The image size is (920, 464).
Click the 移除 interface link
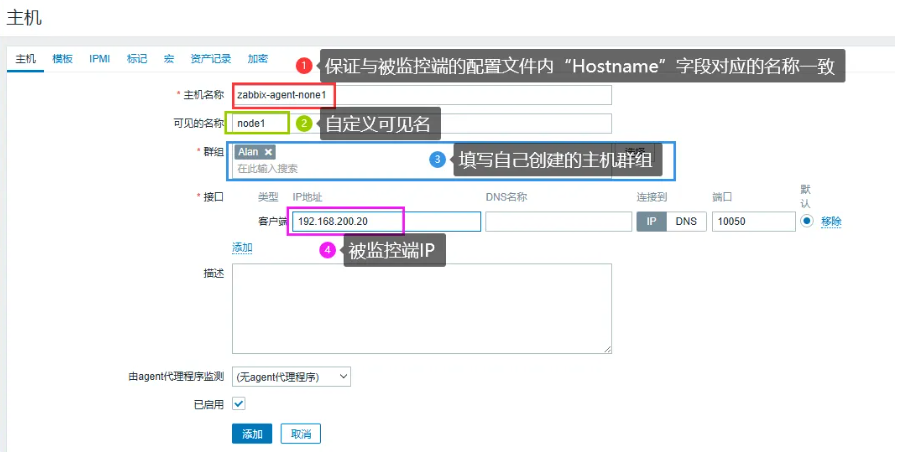831,222
